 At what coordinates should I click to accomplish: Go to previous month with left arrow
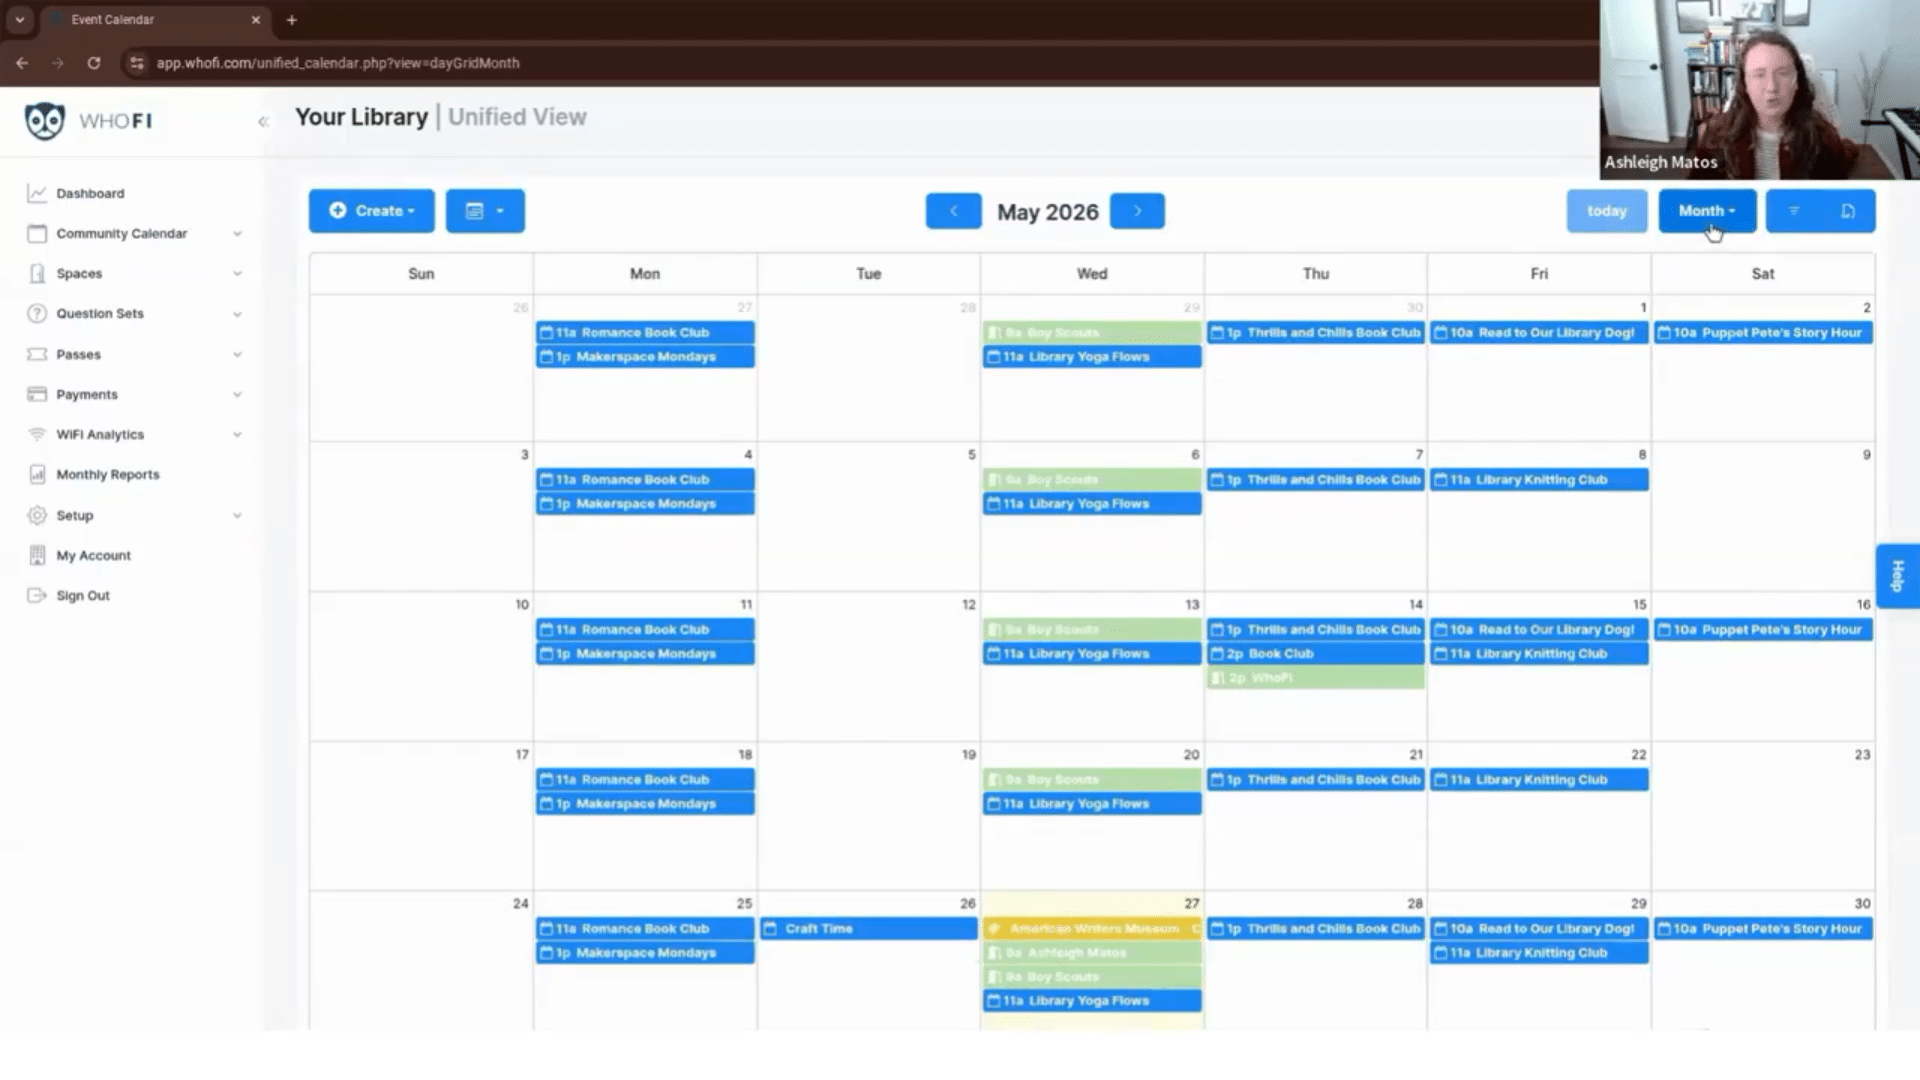[953, 211]
